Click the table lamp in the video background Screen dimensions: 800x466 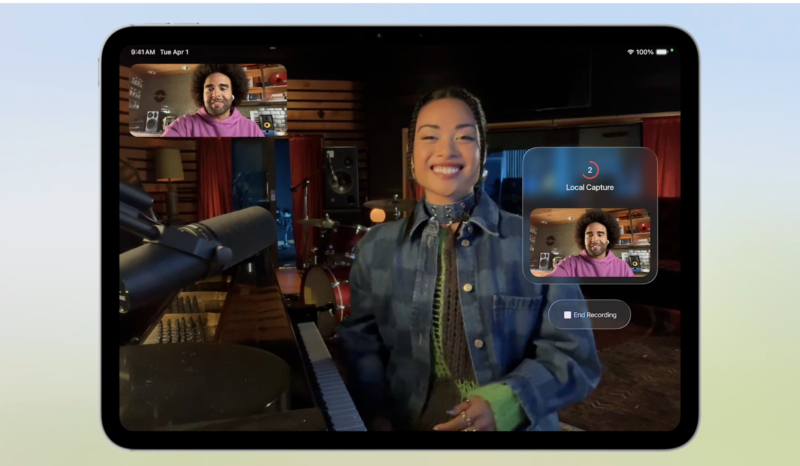point(168,165)
